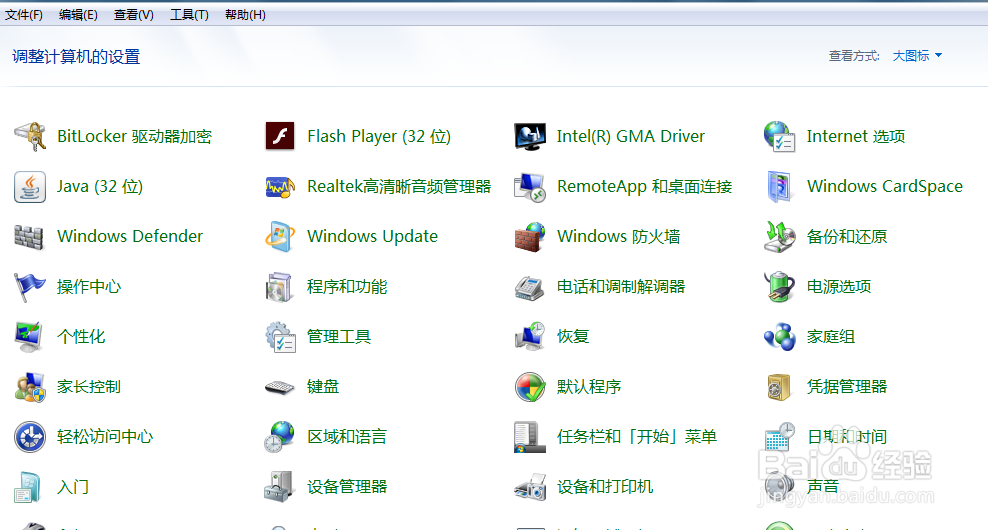Open the 轻松访问中心 text link
This screenshot has height=530, width=988.
[105, 437]
